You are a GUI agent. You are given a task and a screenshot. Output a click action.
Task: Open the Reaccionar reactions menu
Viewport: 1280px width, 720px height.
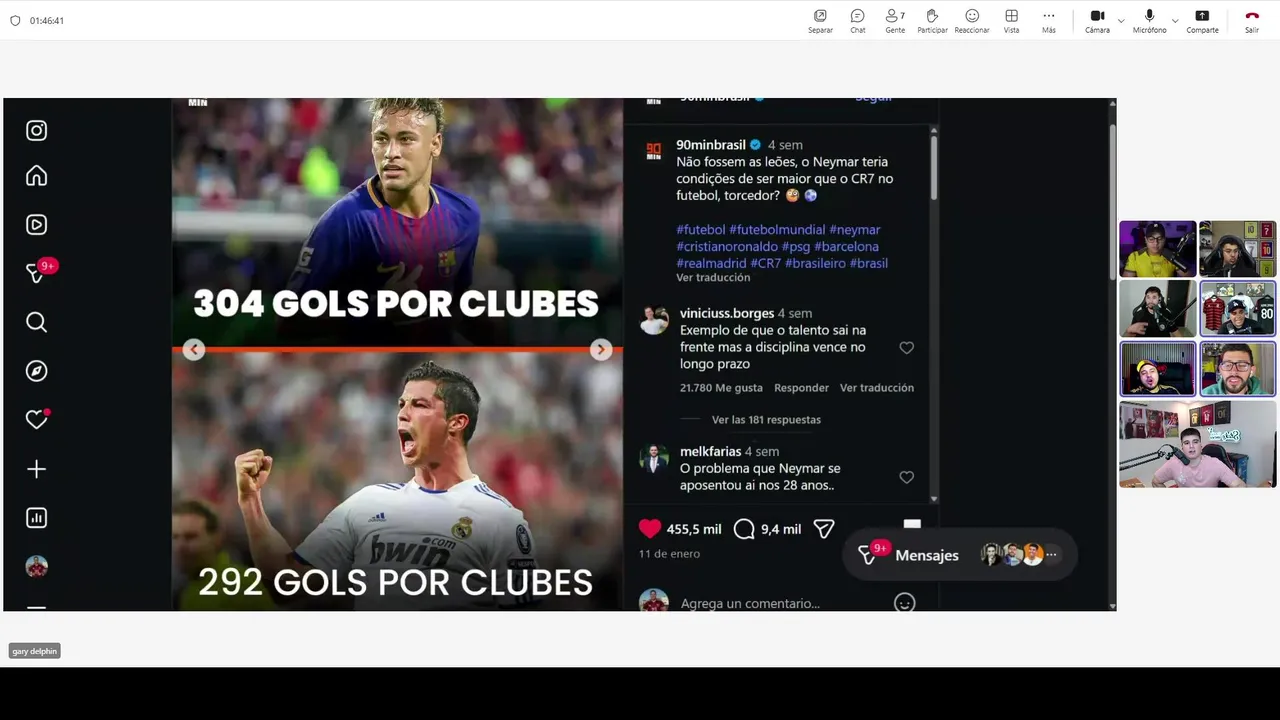pos(972,21)
